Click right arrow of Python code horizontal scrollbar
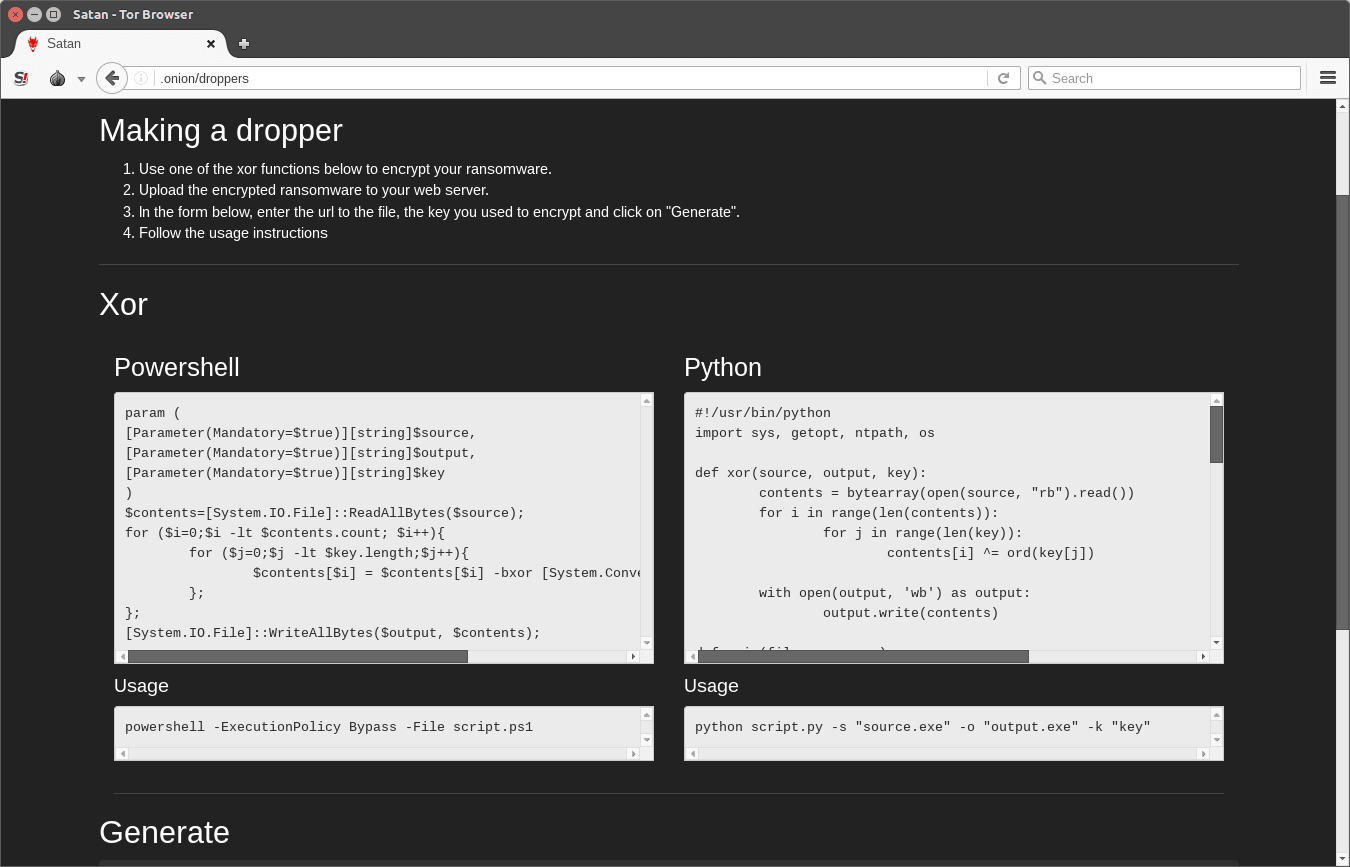This screenshot has width=1350, height=867. [x=1203, y=657]
